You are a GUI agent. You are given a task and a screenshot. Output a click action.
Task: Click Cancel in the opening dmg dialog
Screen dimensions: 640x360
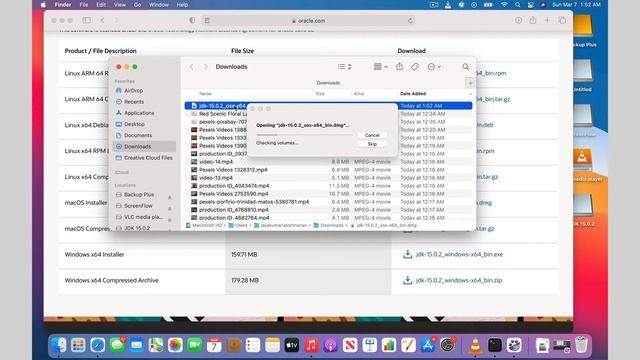click(x=372, y=135)
